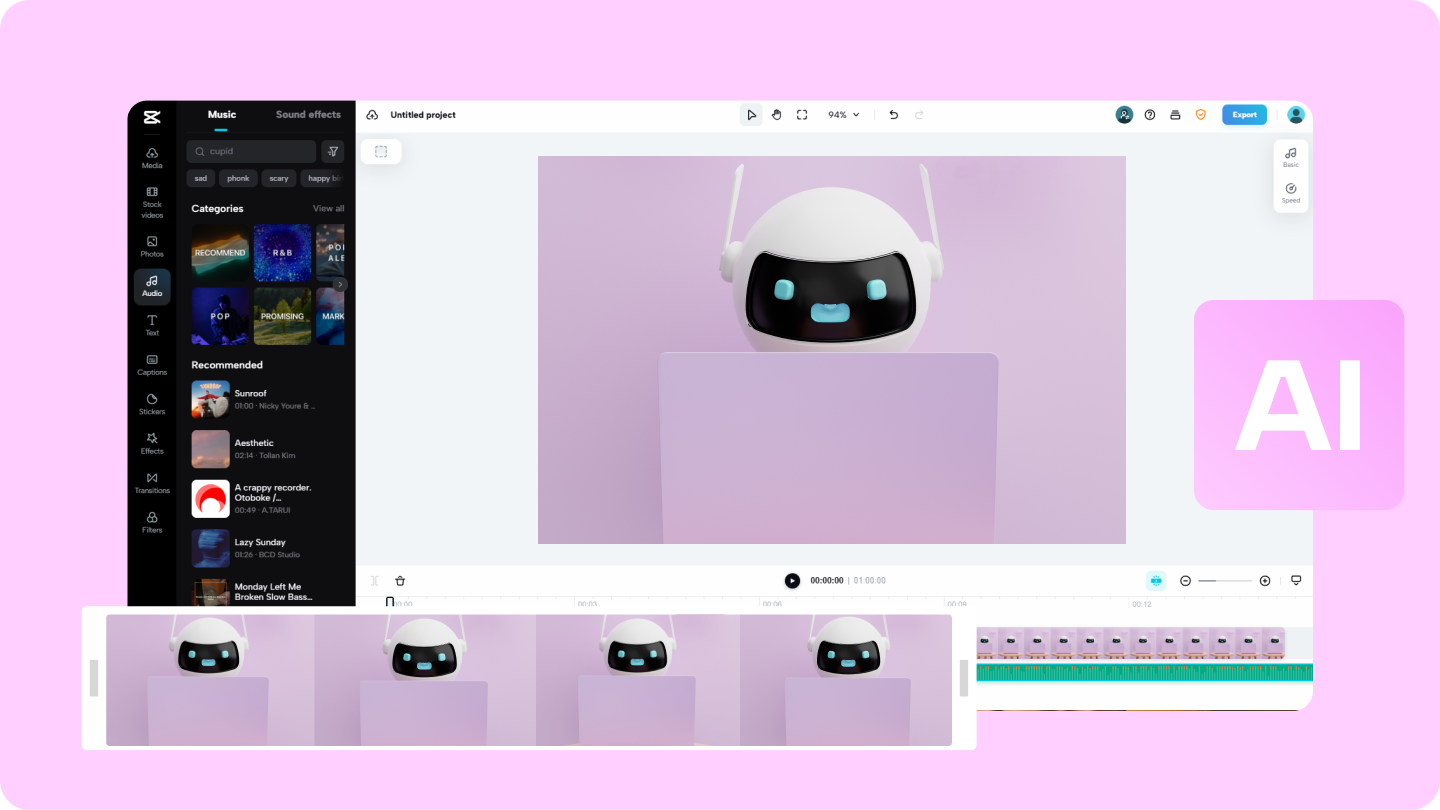The height and width of the screenshot is (810, 1440).
Task: Toggle the timeline snapping button
Action: [1156, 581]
